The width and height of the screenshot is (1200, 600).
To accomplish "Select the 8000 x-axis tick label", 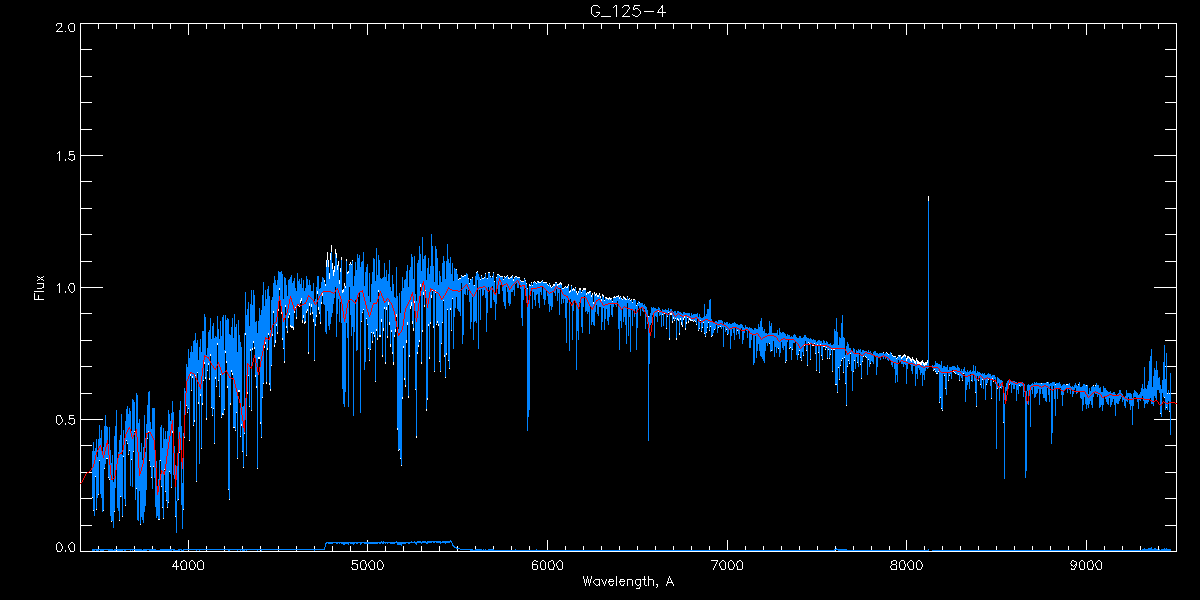I will pyautogui.click(x=906, y=565).
